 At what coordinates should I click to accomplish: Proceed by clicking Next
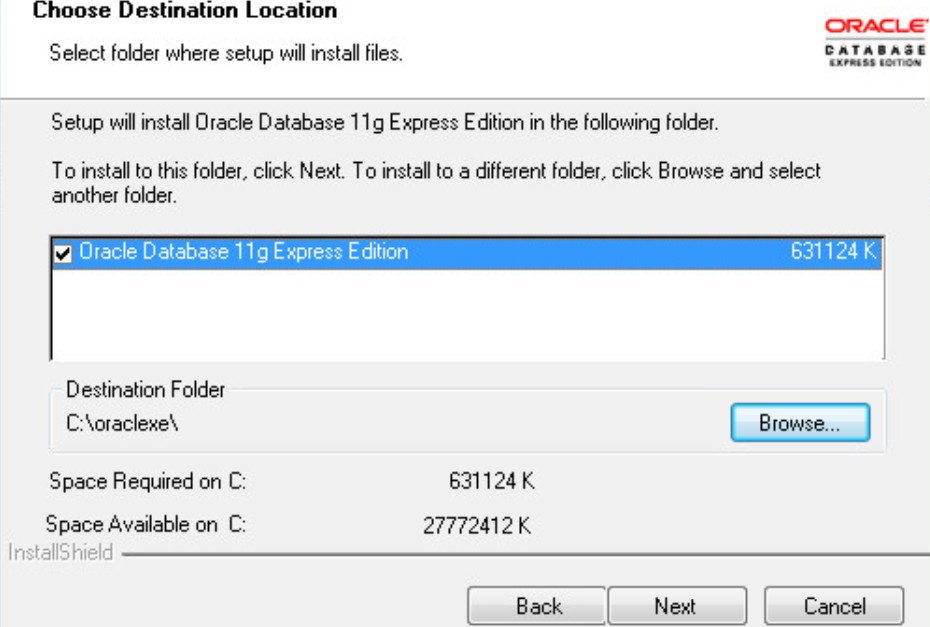677,606
